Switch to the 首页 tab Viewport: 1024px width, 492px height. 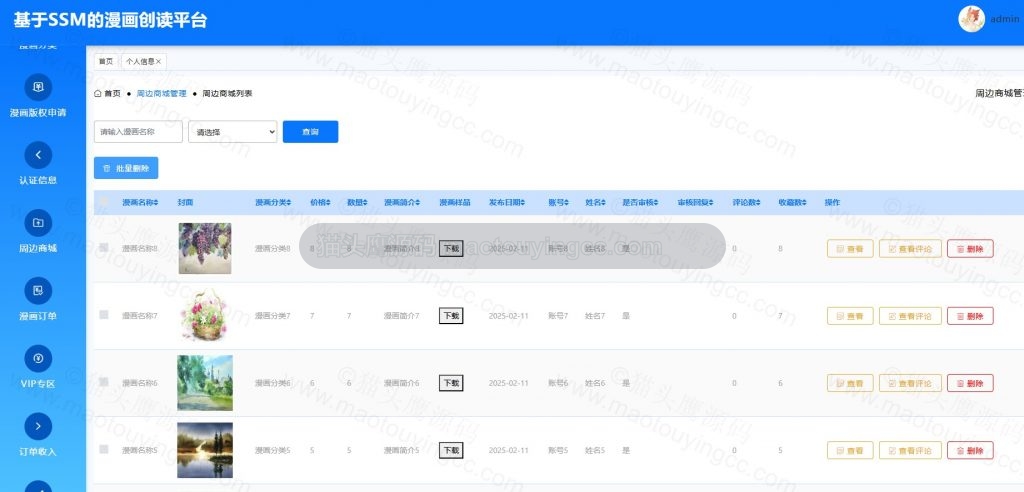click(x=105, y=61)
